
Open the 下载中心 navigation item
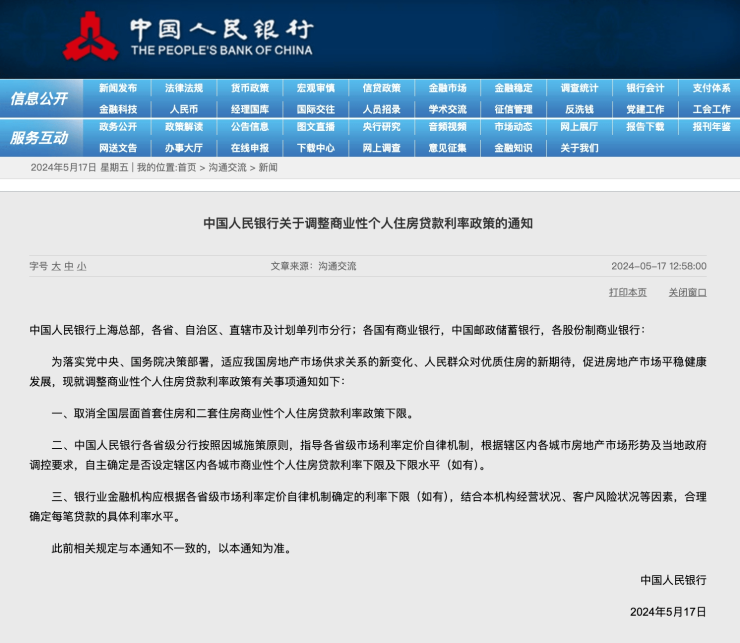pos(316,148)
